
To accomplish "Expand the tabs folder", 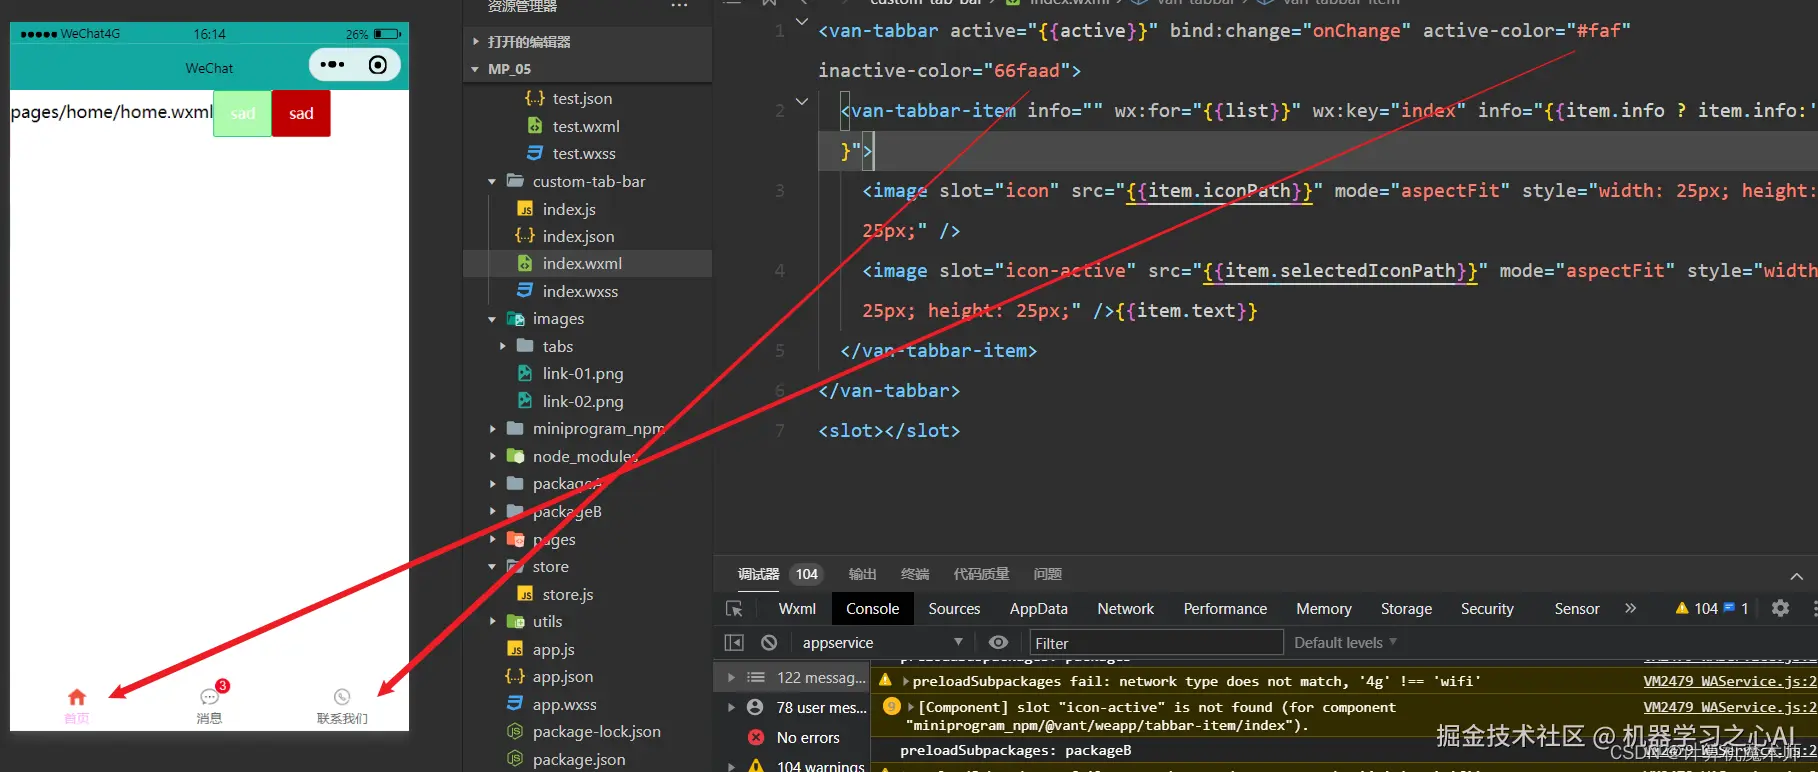I will [x=502, y=346].
